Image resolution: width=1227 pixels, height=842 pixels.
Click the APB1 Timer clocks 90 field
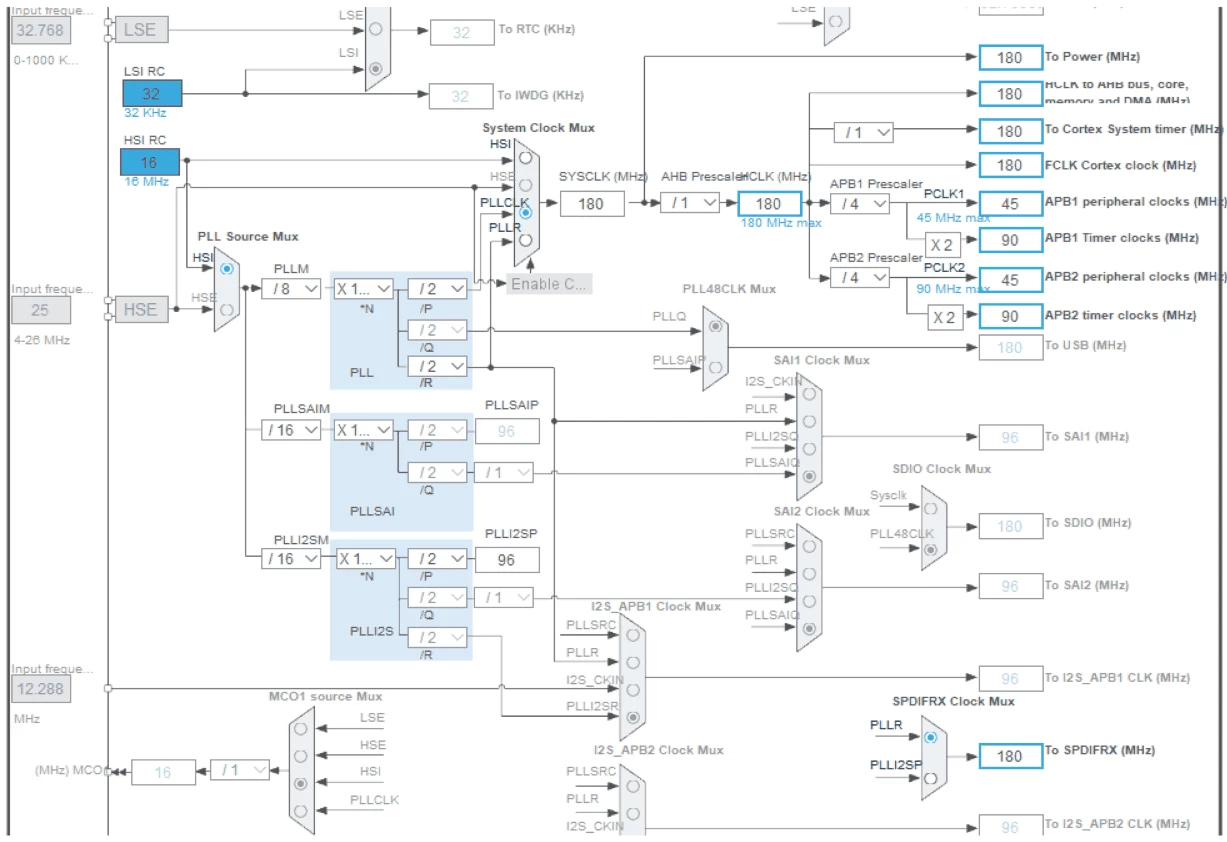[1010, 240]
